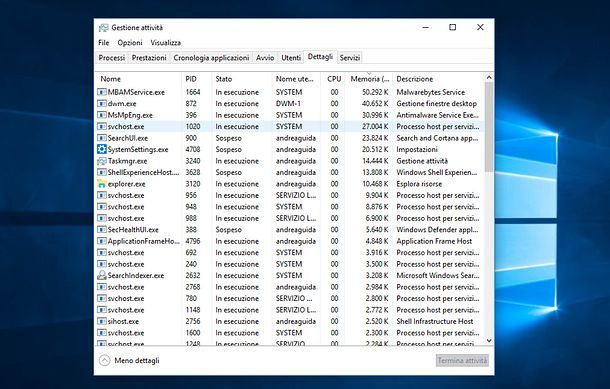The height and width of the screenshot is (389, 610).
Task: Click icon of svchost.exe PID 2768
Action: [102, 287]
